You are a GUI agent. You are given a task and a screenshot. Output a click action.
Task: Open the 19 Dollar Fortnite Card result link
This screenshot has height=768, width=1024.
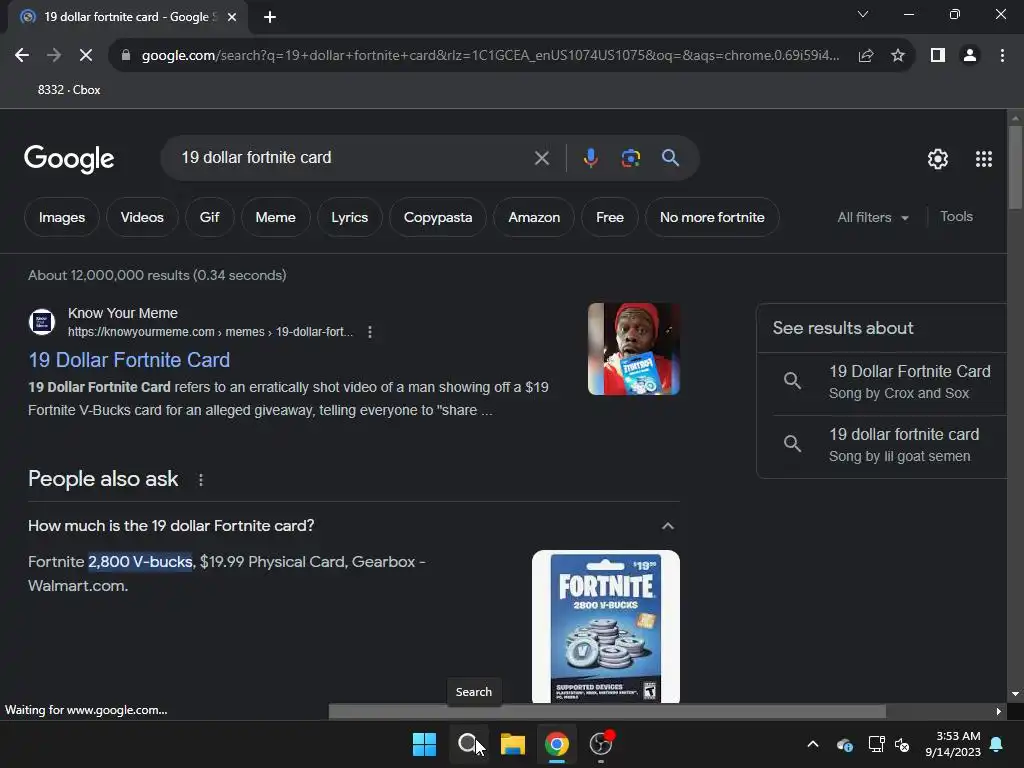point(129,360)
